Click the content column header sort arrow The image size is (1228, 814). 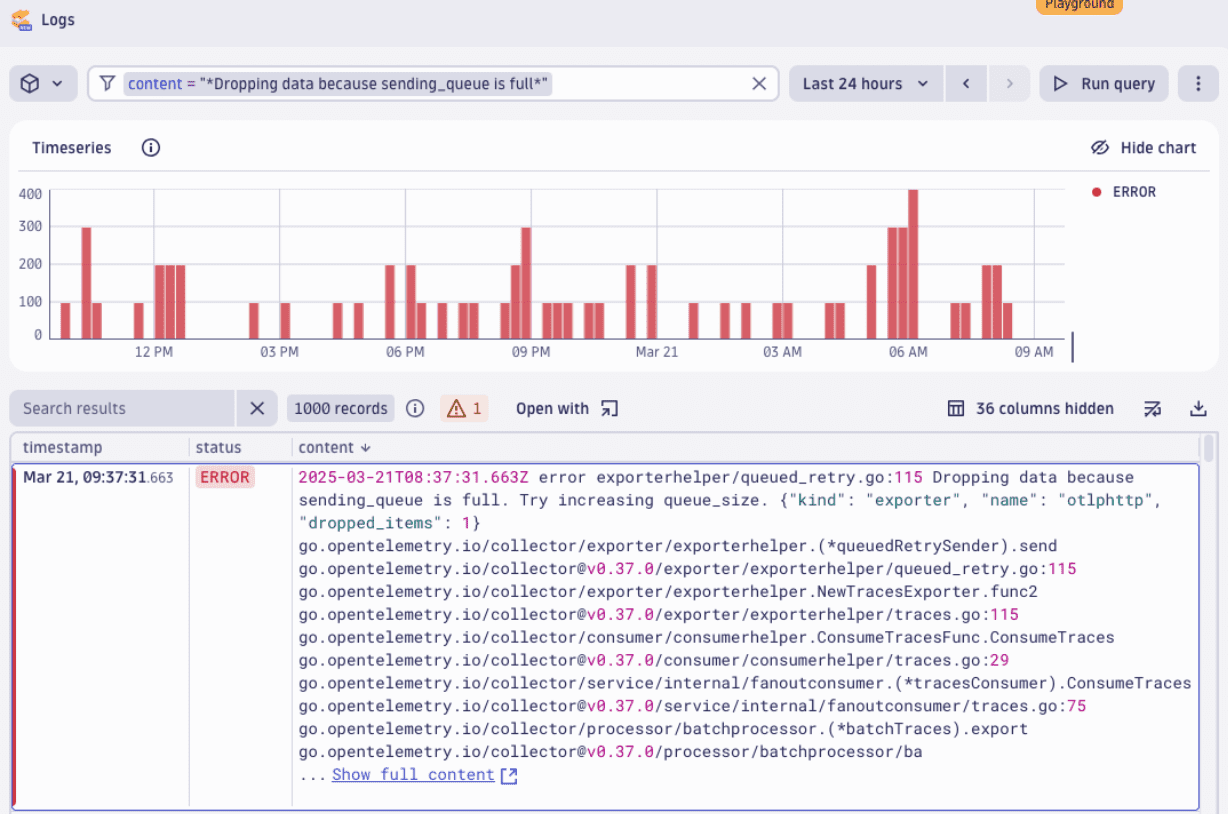click(366, 448)
